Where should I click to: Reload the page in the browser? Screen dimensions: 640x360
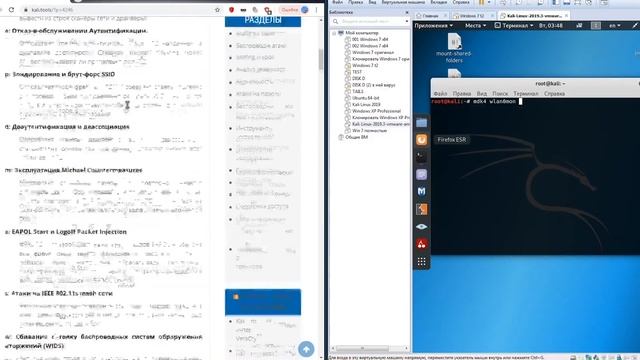tap(11, 9)
